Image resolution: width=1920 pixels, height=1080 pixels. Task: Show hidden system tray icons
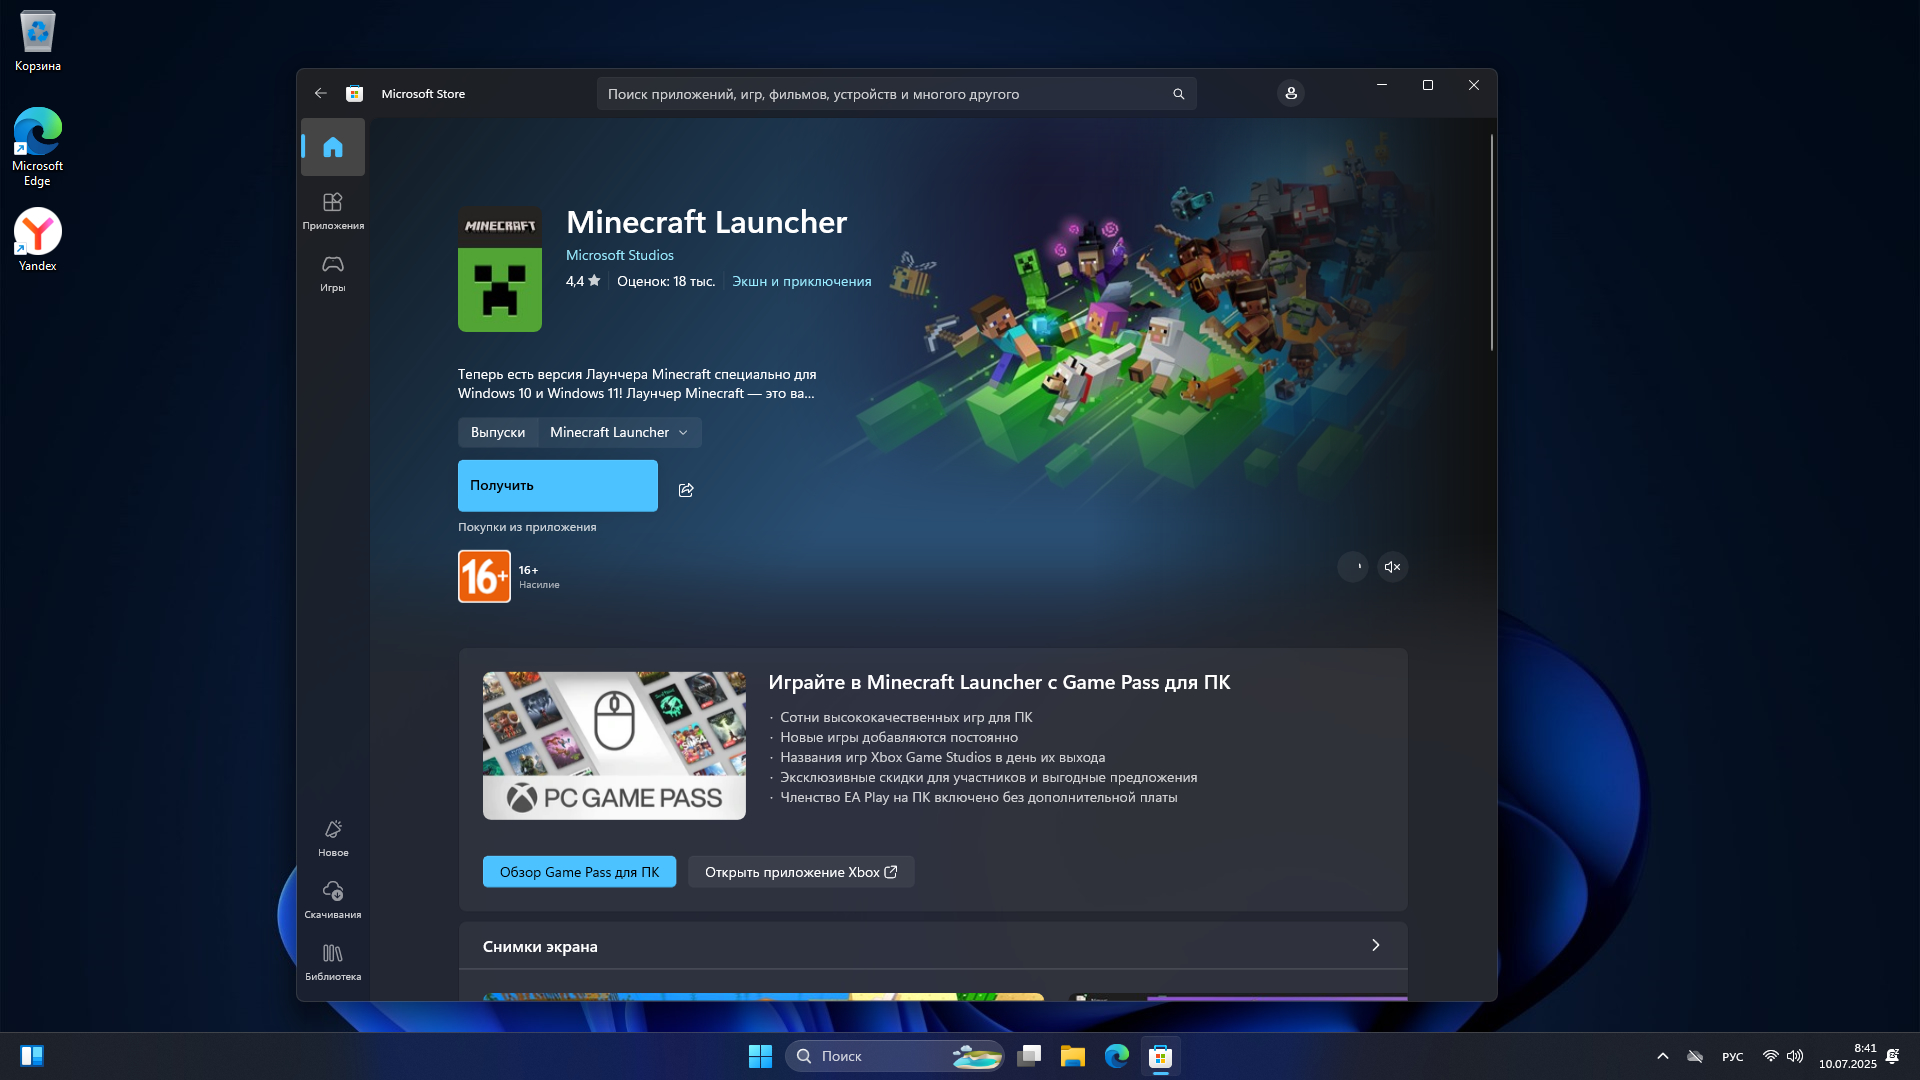coord(1662,1056)
